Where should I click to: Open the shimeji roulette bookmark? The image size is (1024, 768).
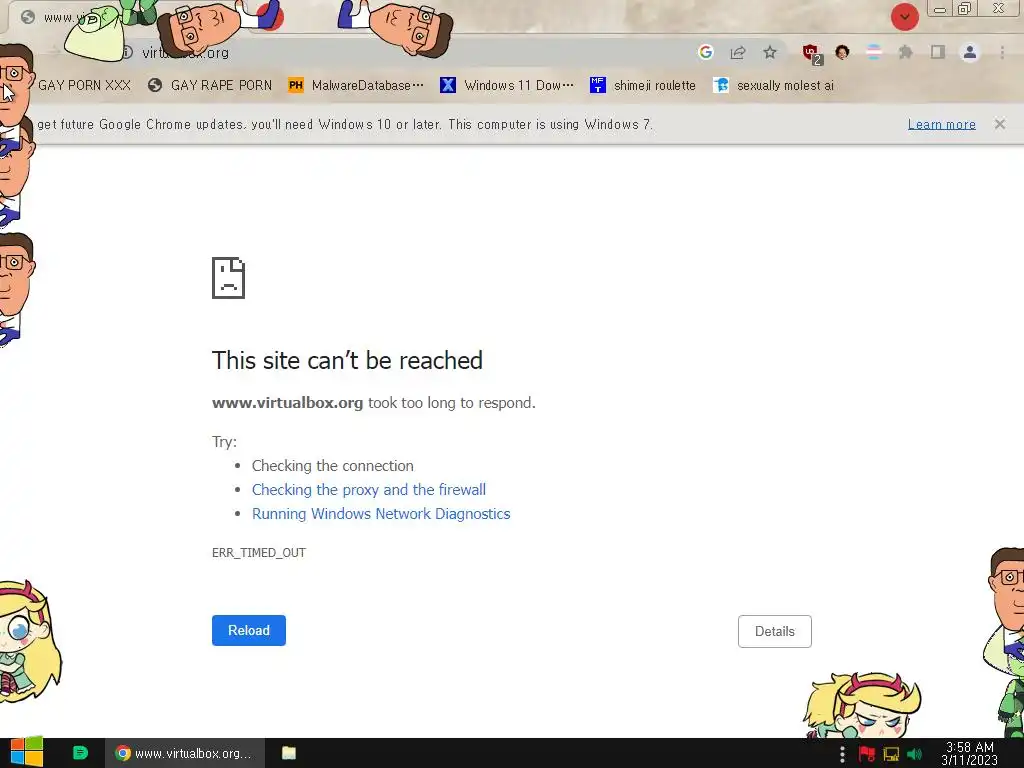643,85
